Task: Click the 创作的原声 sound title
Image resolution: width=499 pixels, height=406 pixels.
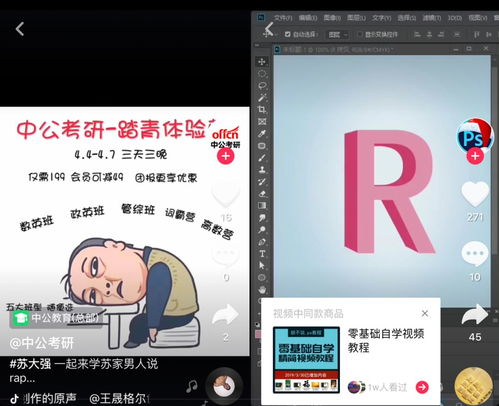Action: click(x=50, y=398)
